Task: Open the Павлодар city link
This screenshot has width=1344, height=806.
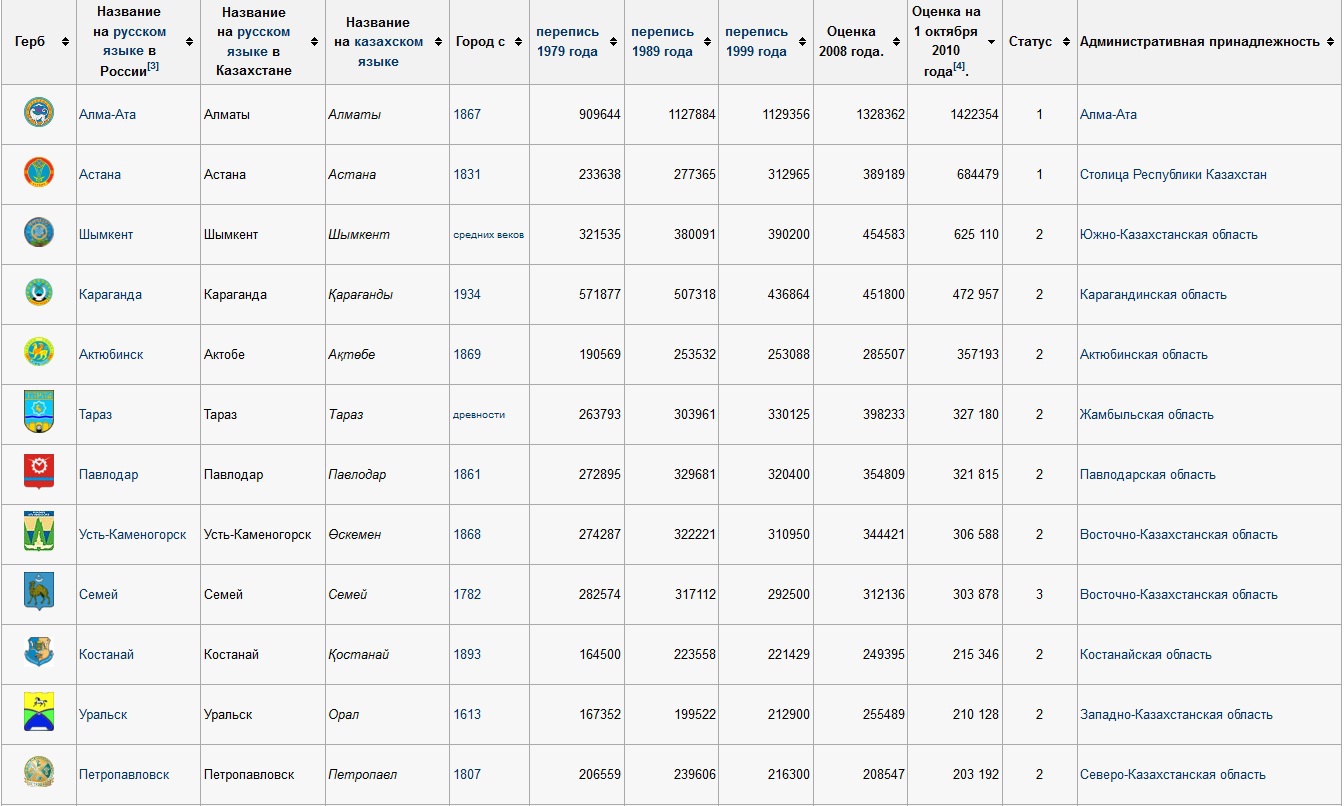Action: (x=109, y=474)
